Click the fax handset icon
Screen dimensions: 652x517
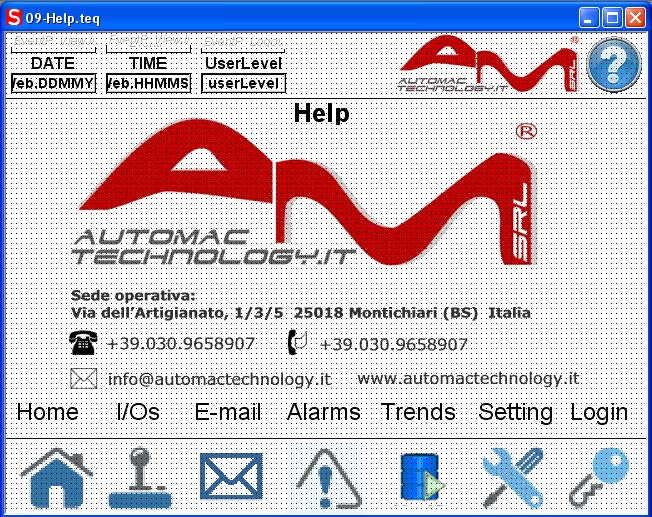click(x=297, y=342)
